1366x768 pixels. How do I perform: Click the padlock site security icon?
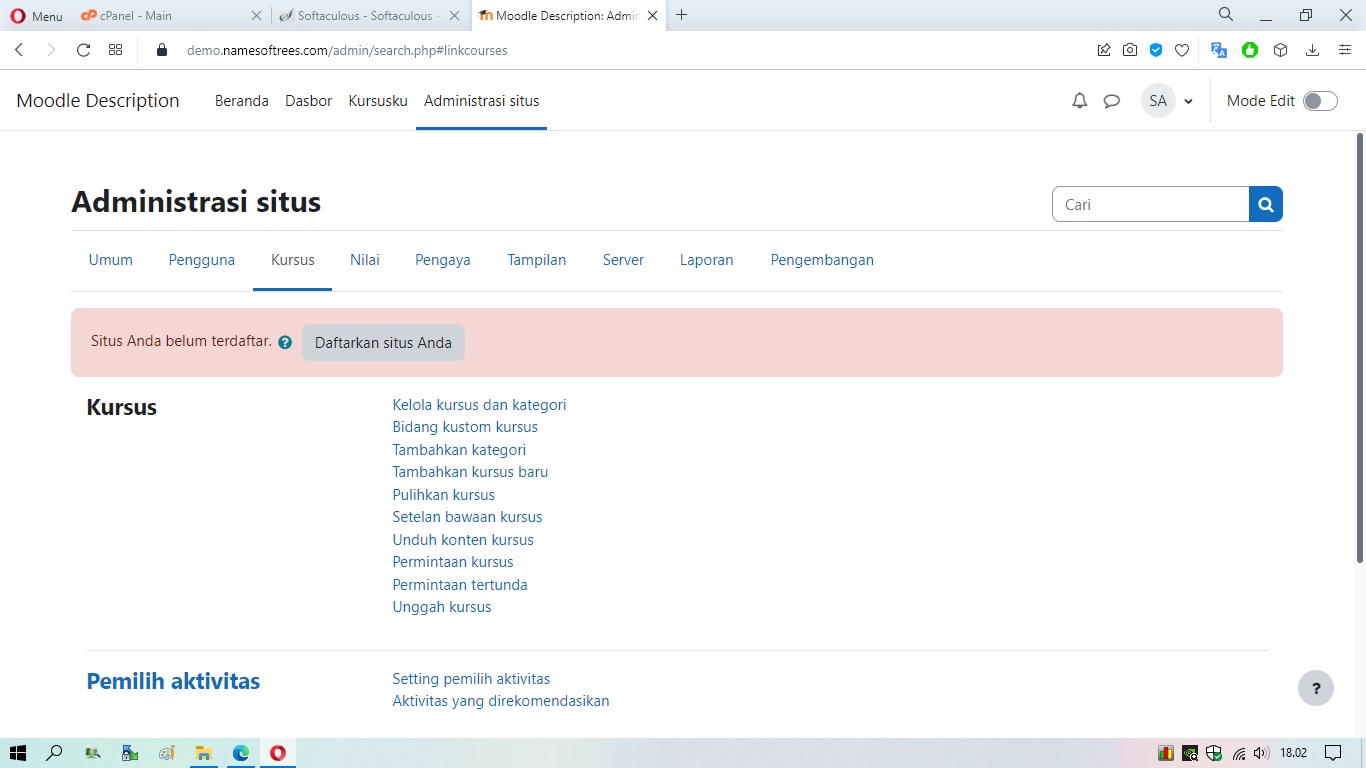point(162,50)
